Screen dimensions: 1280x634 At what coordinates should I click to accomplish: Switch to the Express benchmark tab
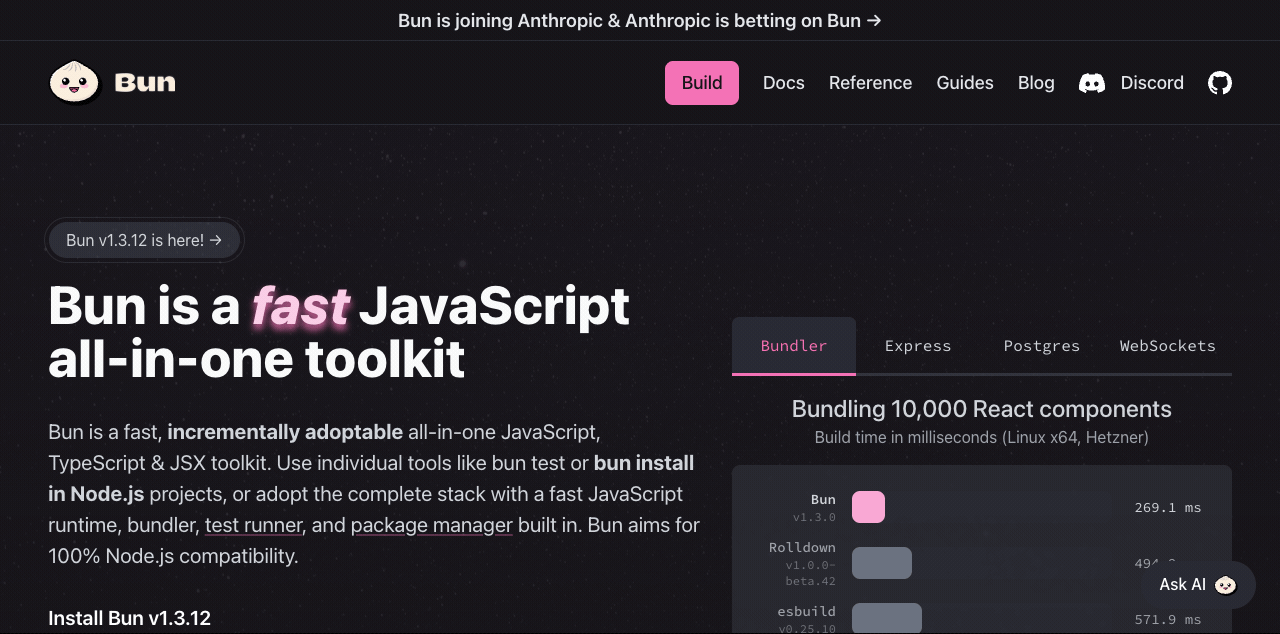(918, 346)
